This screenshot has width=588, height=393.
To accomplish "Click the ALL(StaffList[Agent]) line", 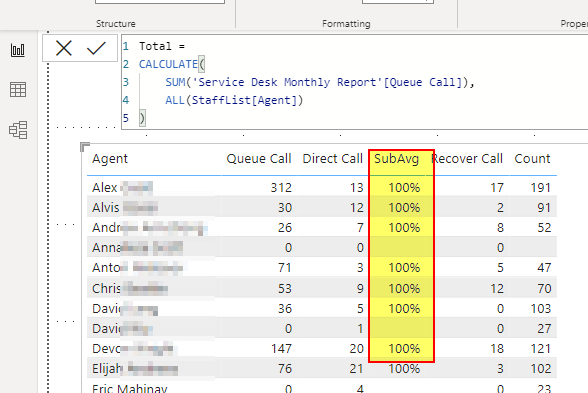I will [x=234, y=100].
